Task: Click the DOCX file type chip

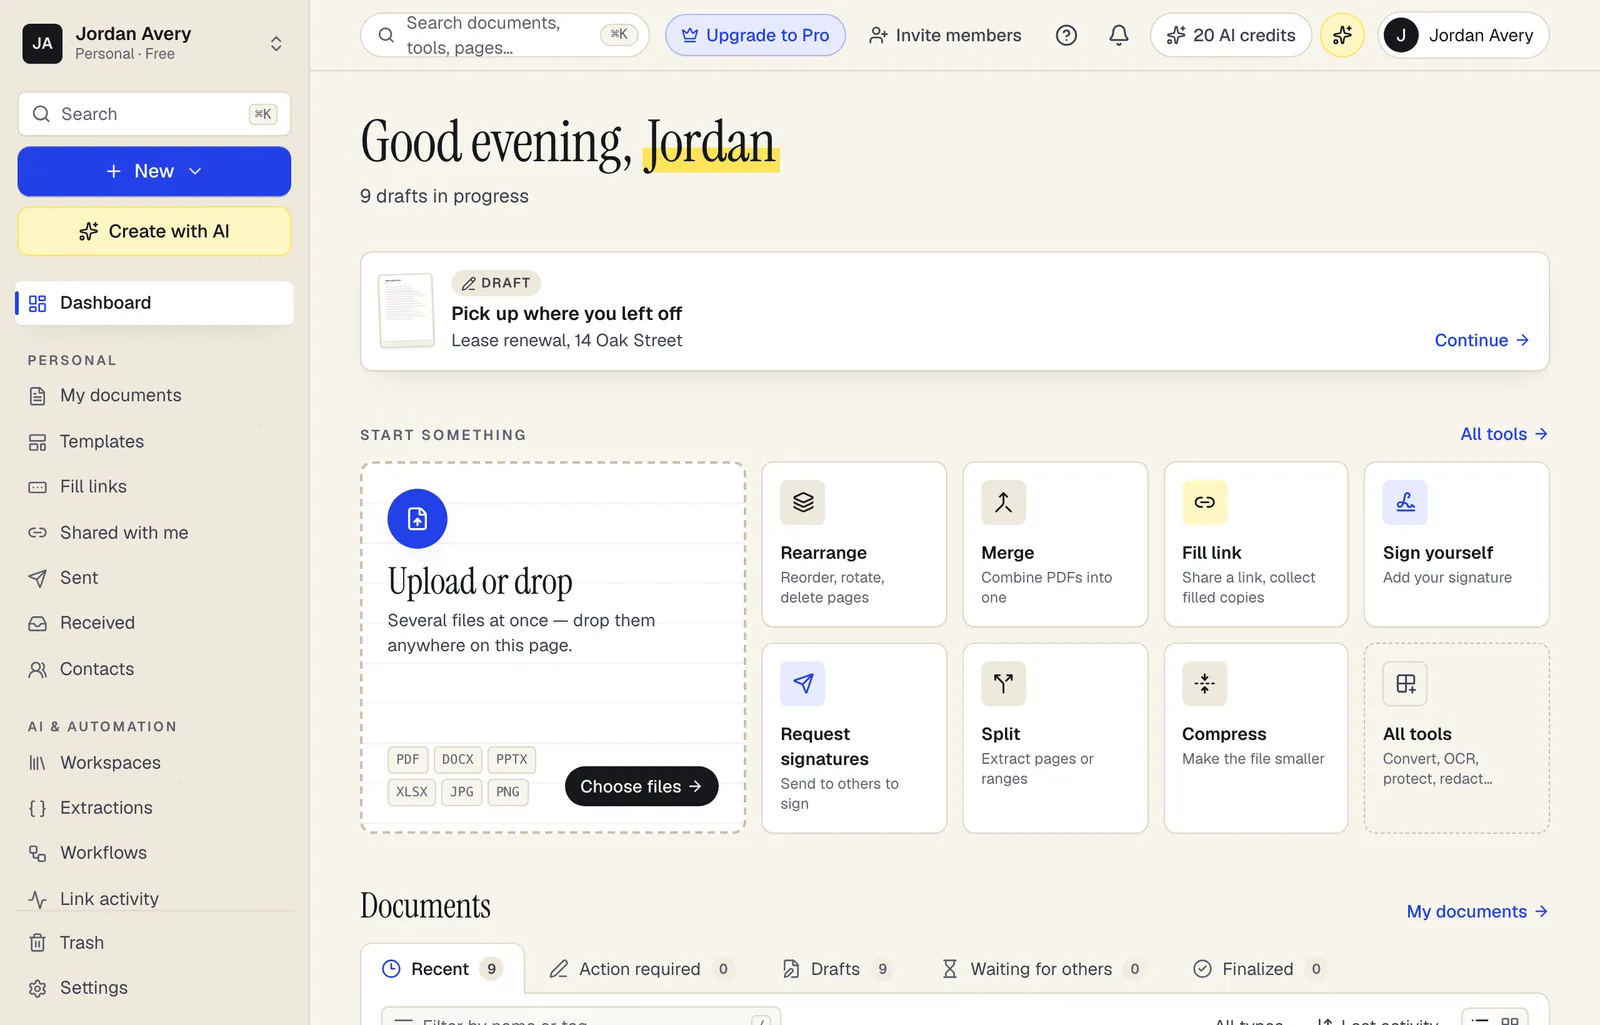Action: [458, 760]
